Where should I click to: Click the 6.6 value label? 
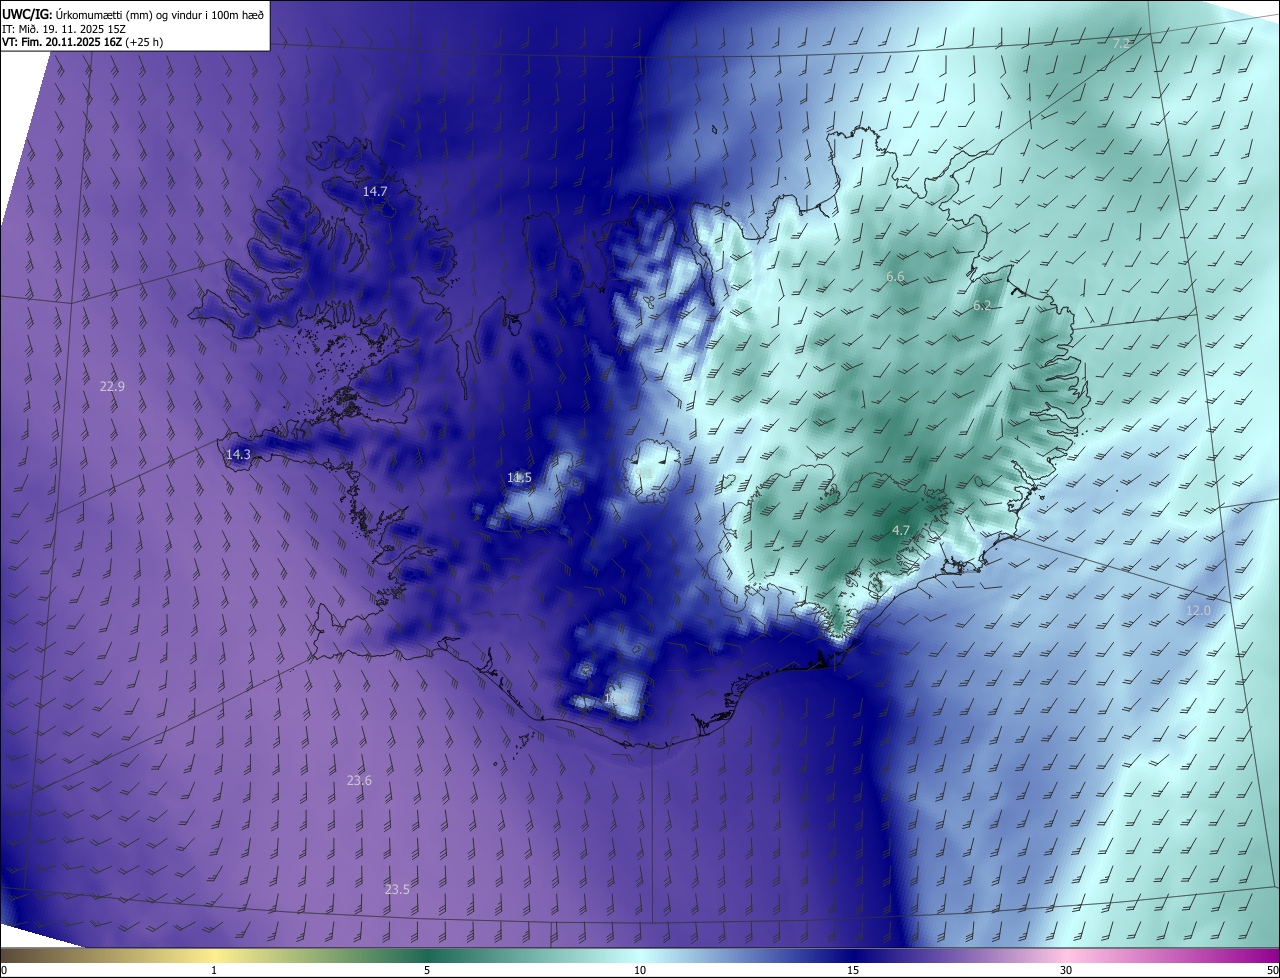tap(895, 277)
